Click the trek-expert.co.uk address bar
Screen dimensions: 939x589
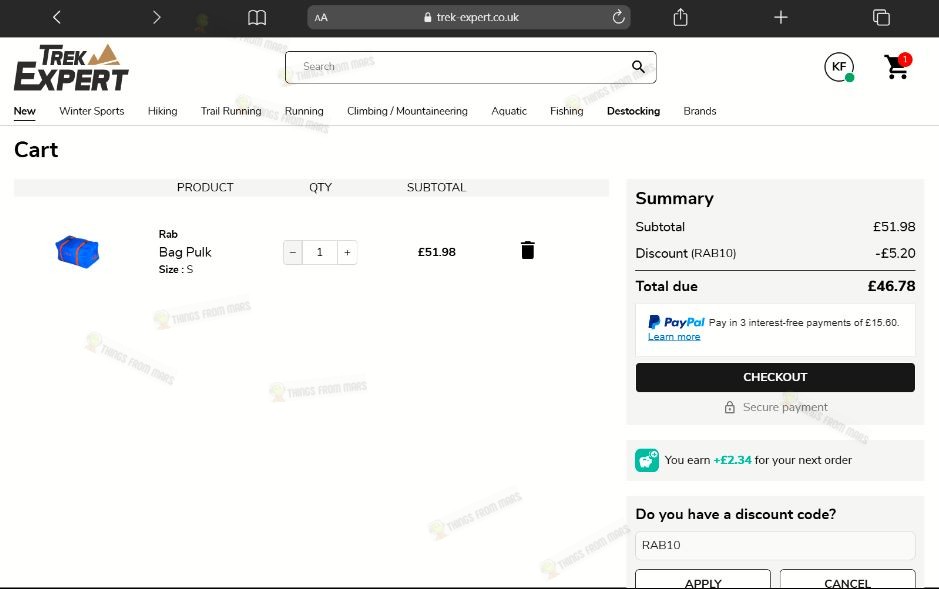click(469, 17)
